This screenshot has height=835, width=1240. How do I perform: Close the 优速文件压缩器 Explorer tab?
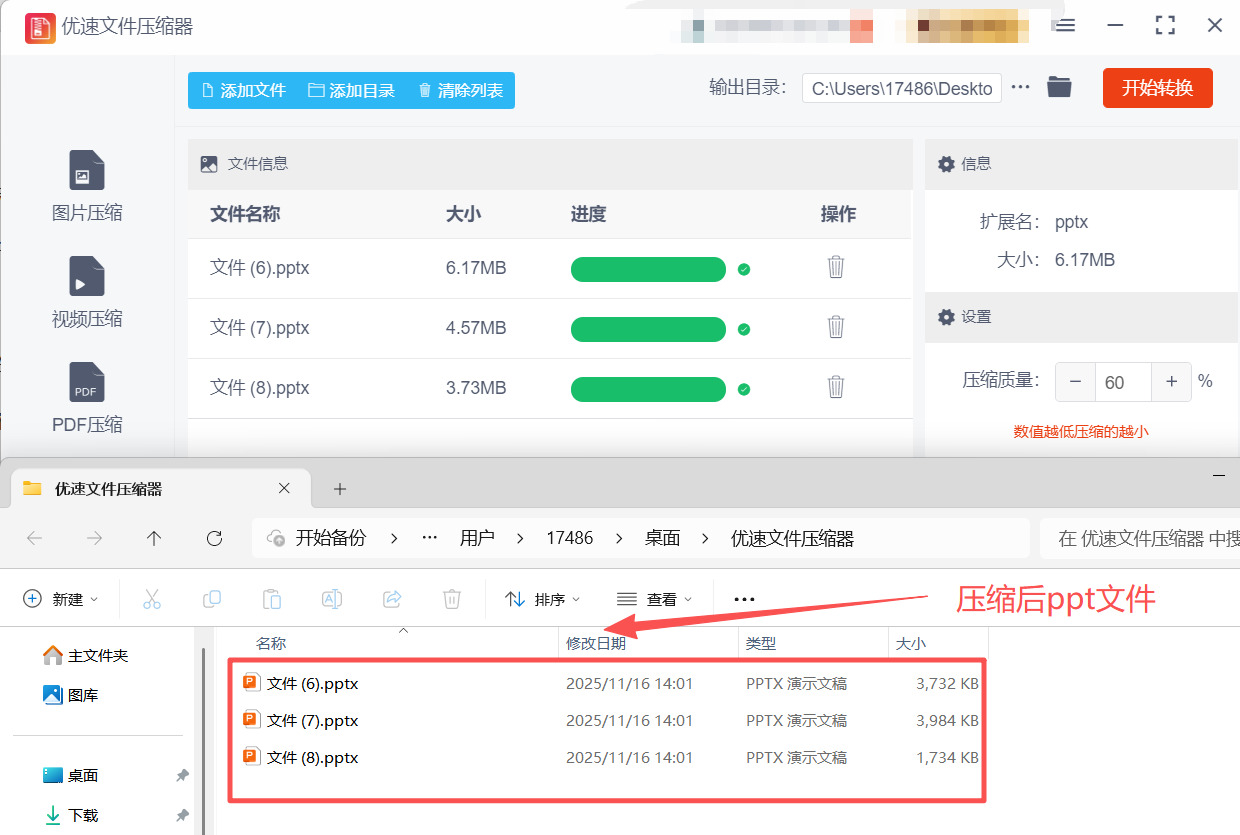coord(284,488)
